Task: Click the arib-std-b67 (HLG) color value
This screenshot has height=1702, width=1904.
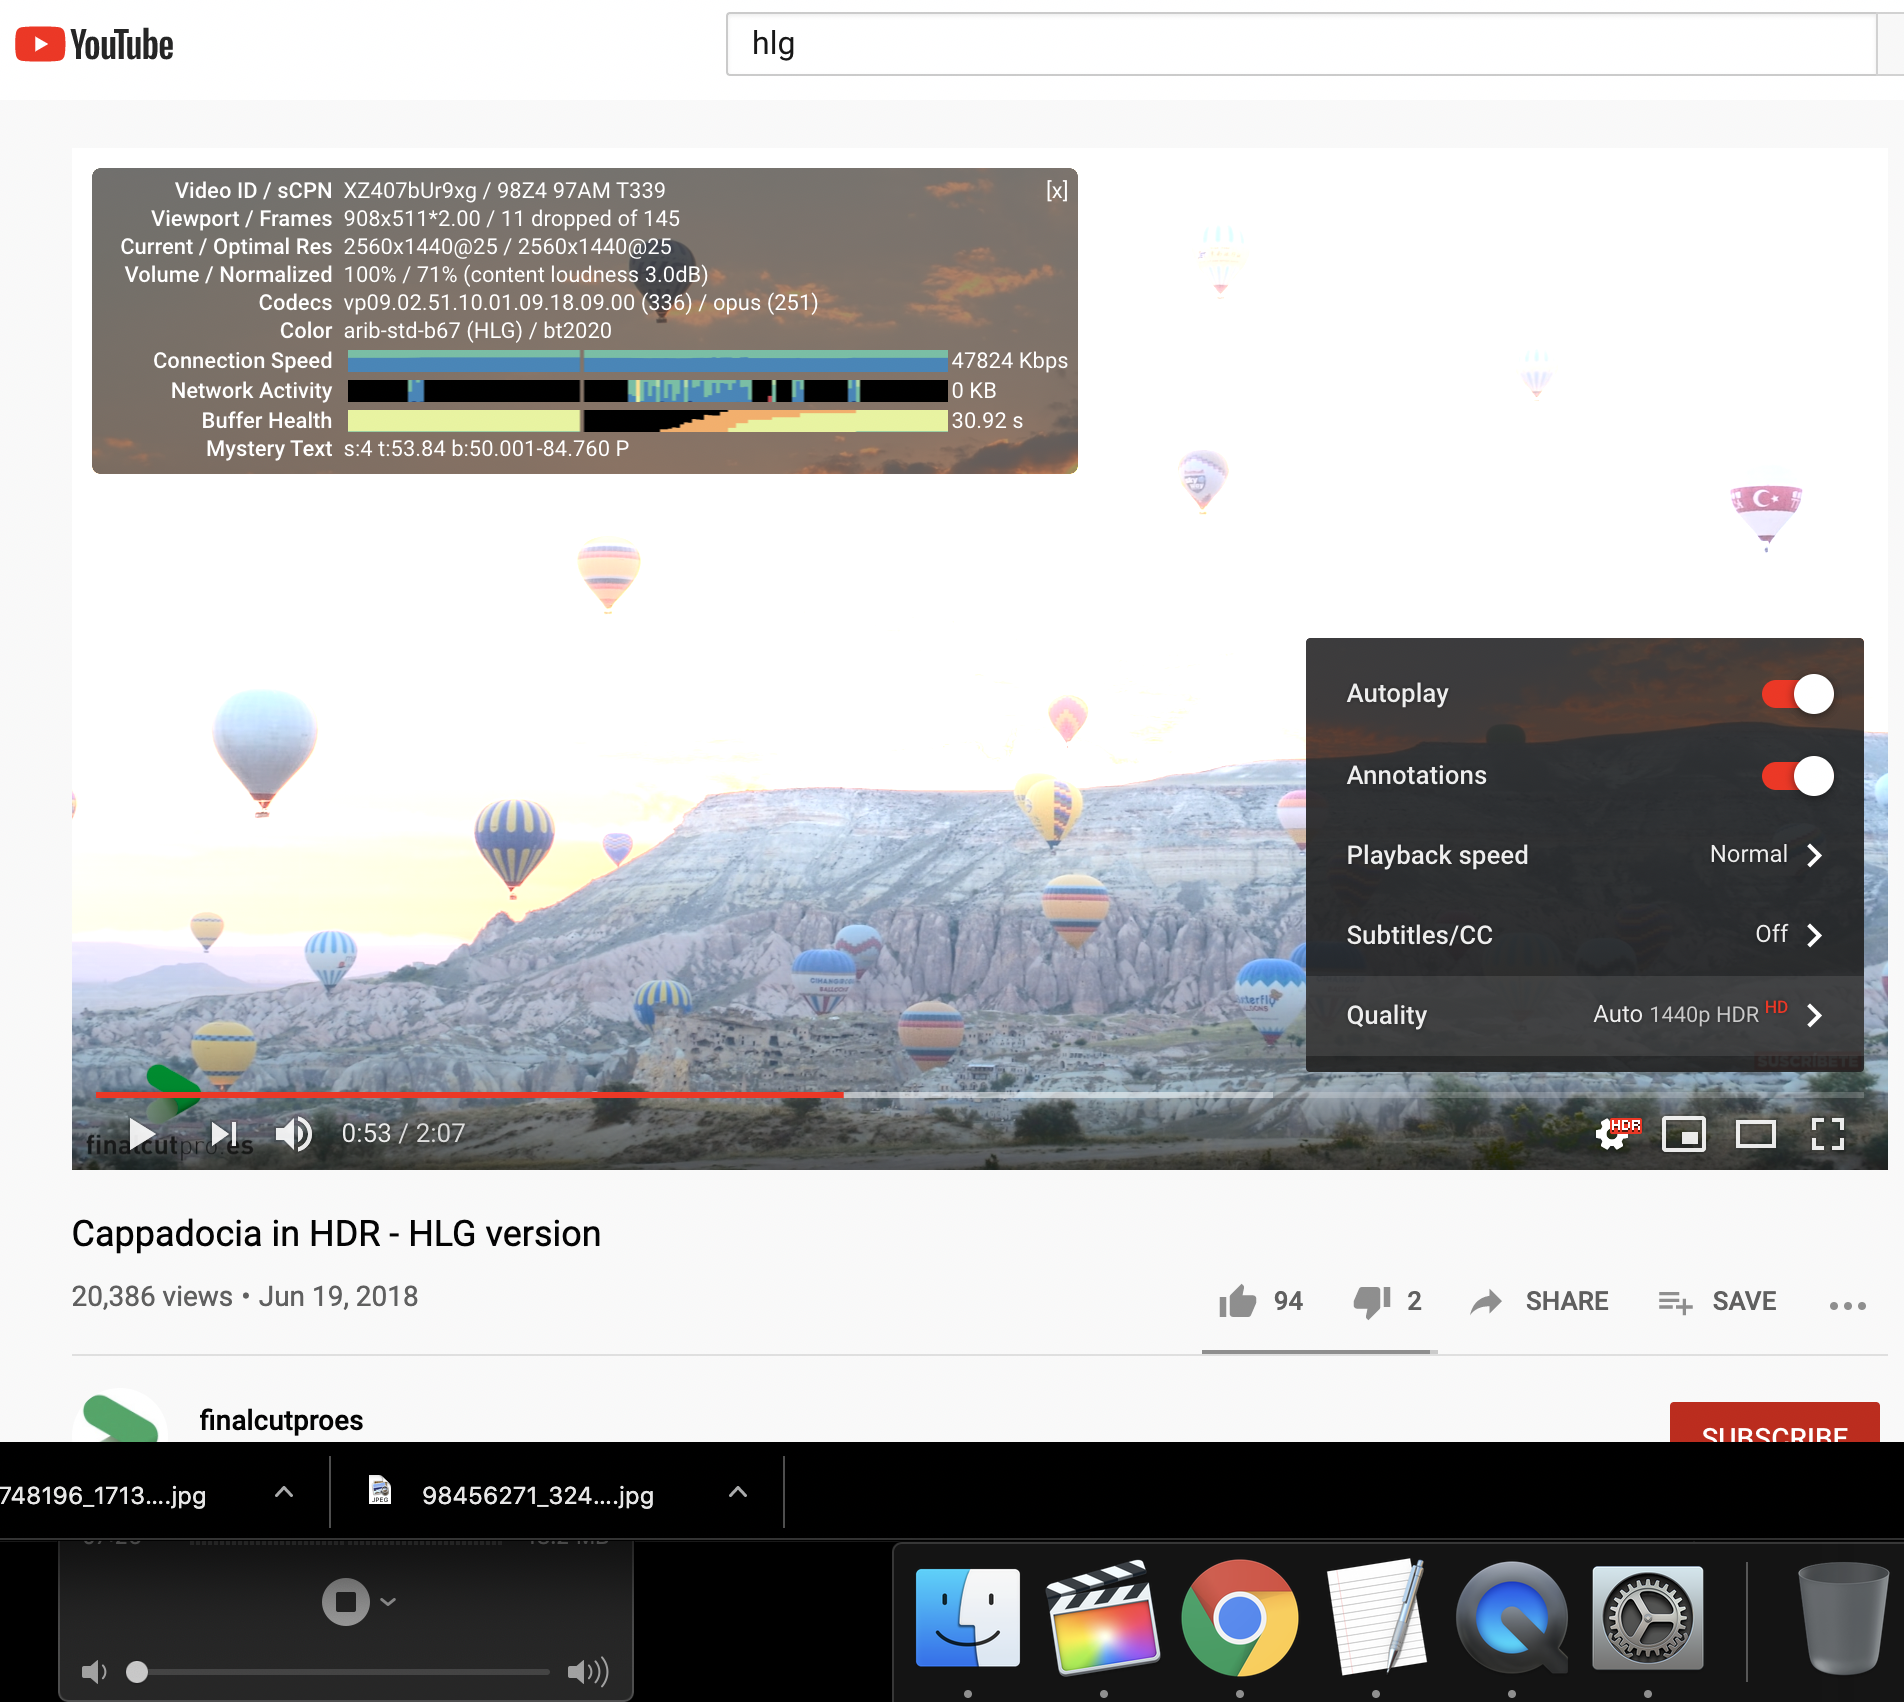Action: 435,331
